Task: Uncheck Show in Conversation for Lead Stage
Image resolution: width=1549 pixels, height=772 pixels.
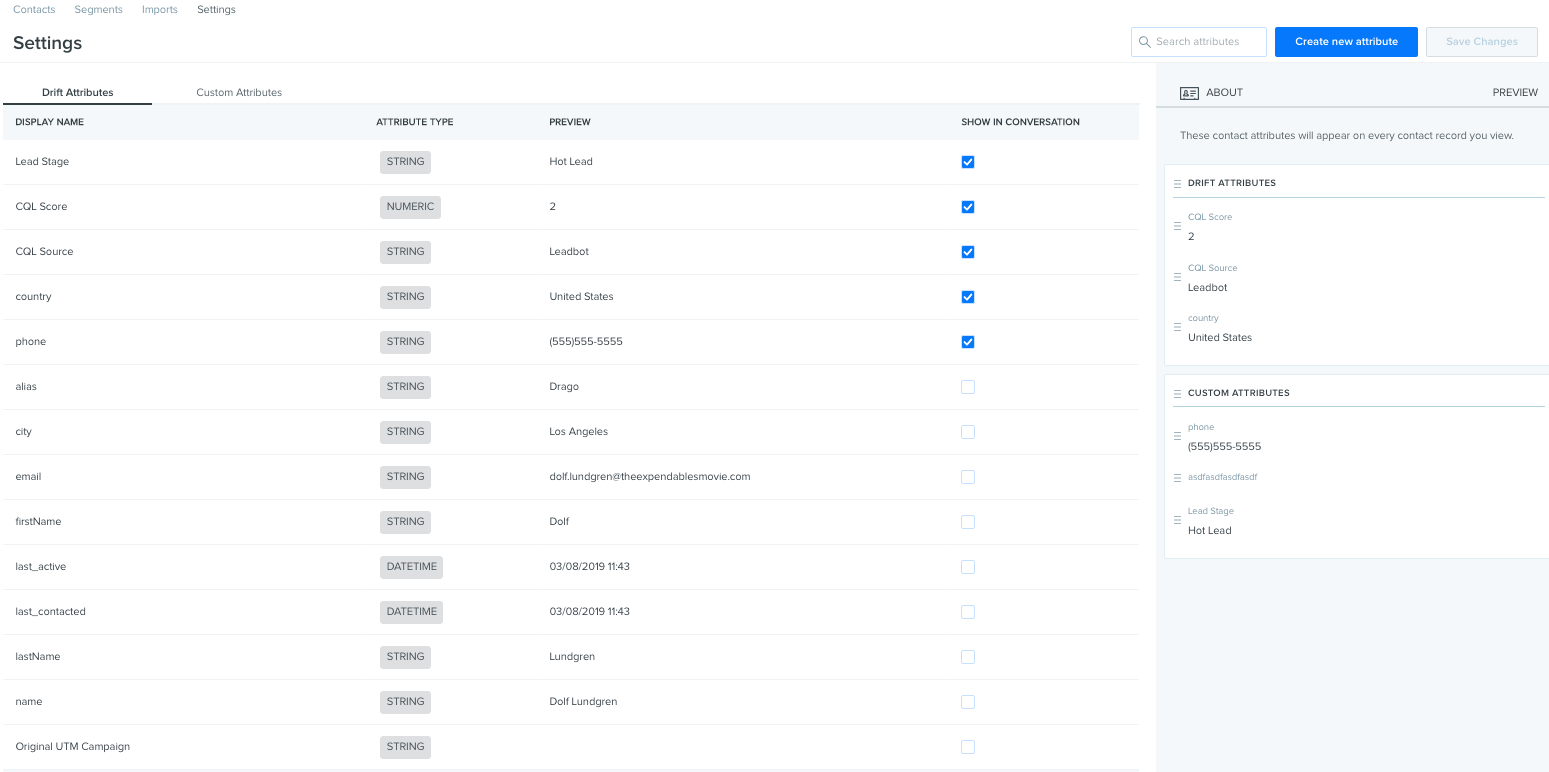Action: [967, 162]
